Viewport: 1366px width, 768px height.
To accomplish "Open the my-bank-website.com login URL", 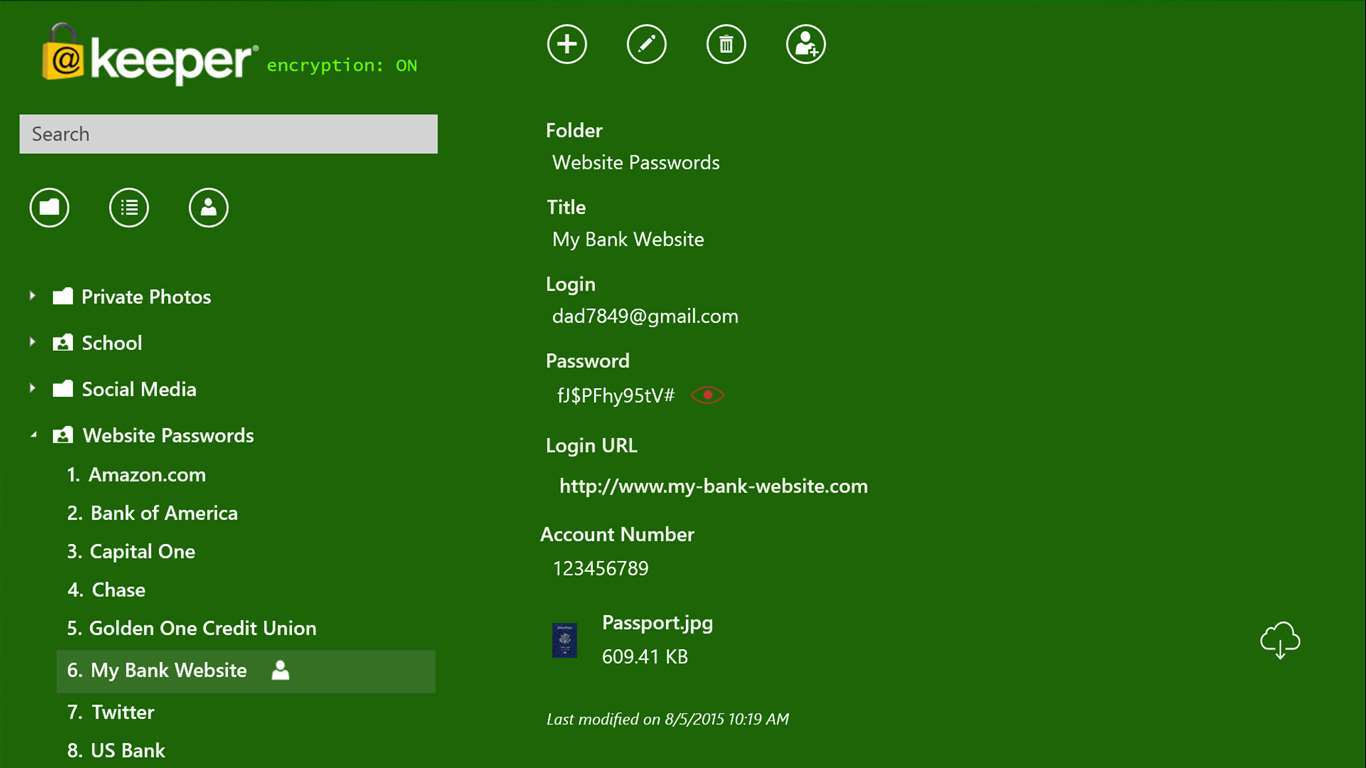I will tap(713, 487).
